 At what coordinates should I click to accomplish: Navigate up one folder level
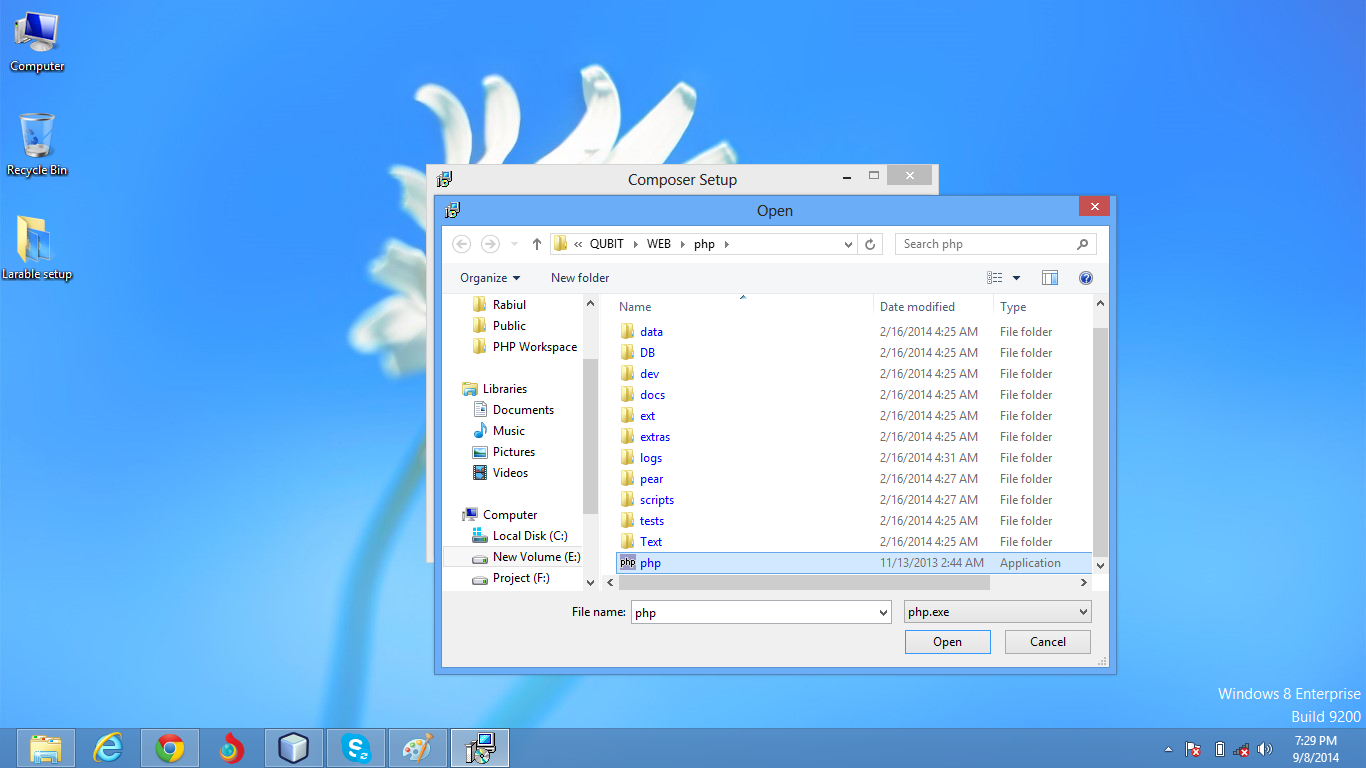(536, 243)
